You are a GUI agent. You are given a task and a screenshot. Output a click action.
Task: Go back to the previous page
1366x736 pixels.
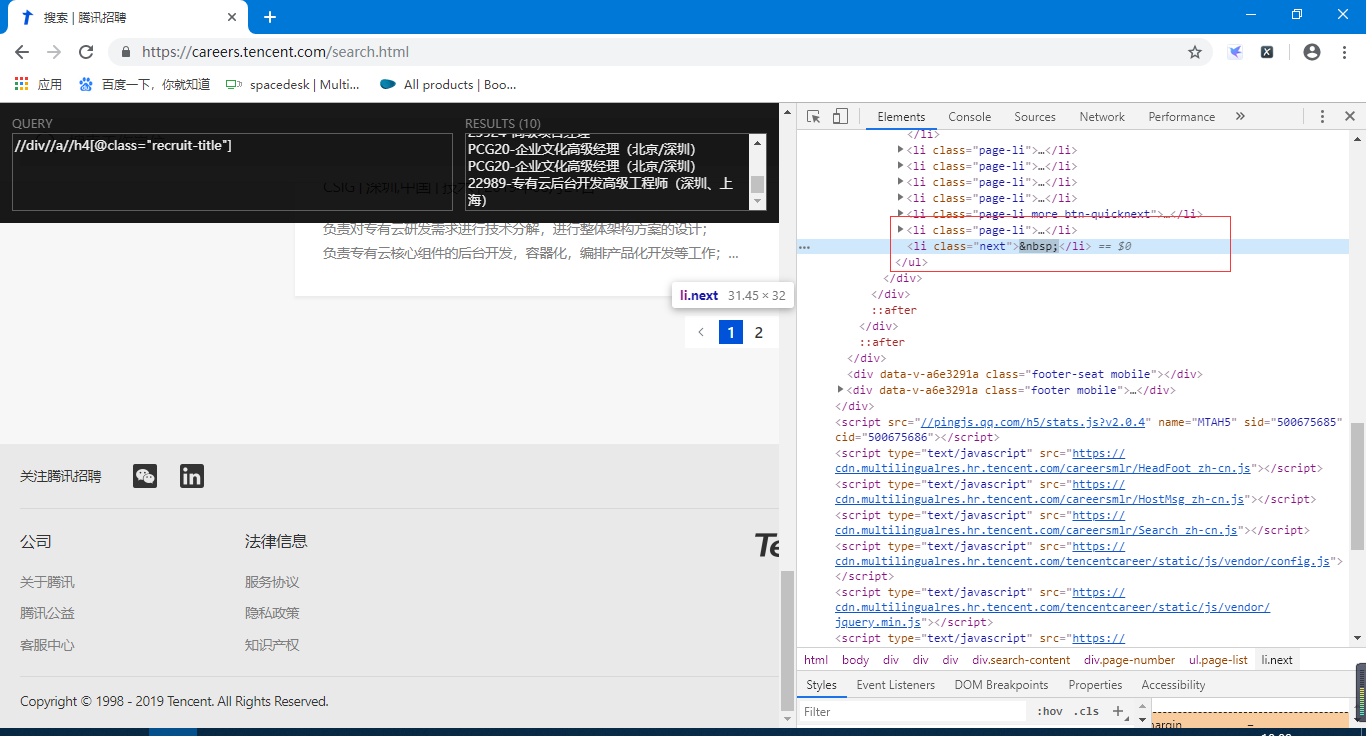(22, 52)
